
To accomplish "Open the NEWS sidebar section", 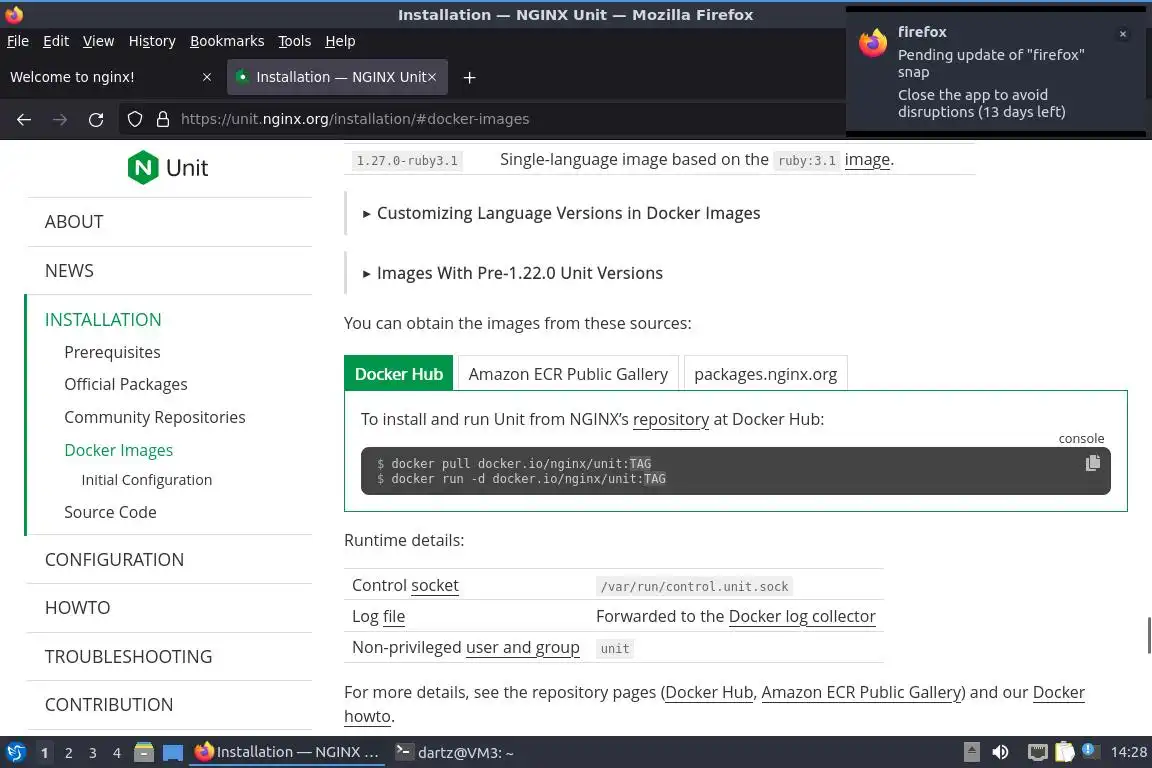I will tap(69, 270).
